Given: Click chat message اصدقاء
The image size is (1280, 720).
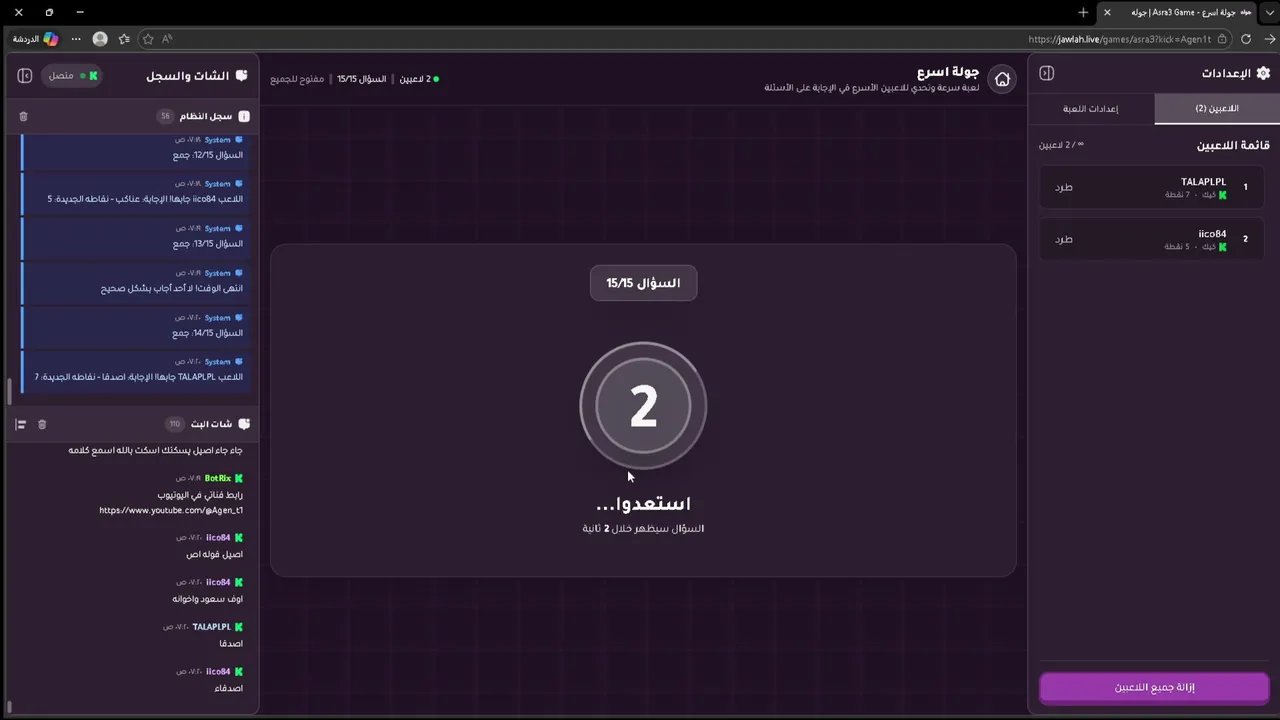Looking at the screenshot, I should (x=228, y=688).
